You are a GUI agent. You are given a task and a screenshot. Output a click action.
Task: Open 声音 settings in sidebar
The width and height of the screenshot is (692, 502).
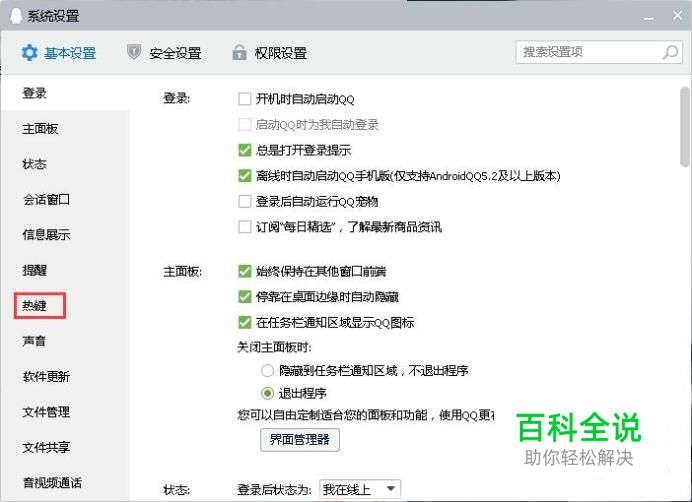click(x=34, y=341)
